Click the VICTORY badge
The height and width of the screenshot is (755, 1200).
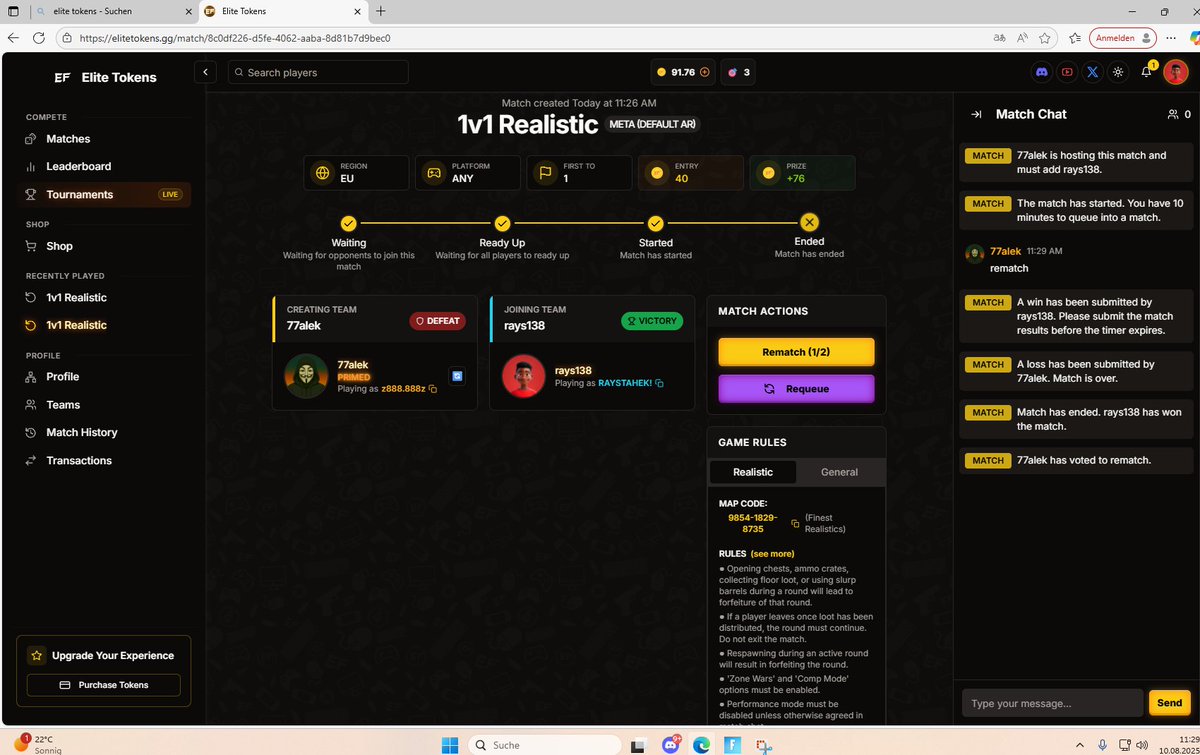652,321
